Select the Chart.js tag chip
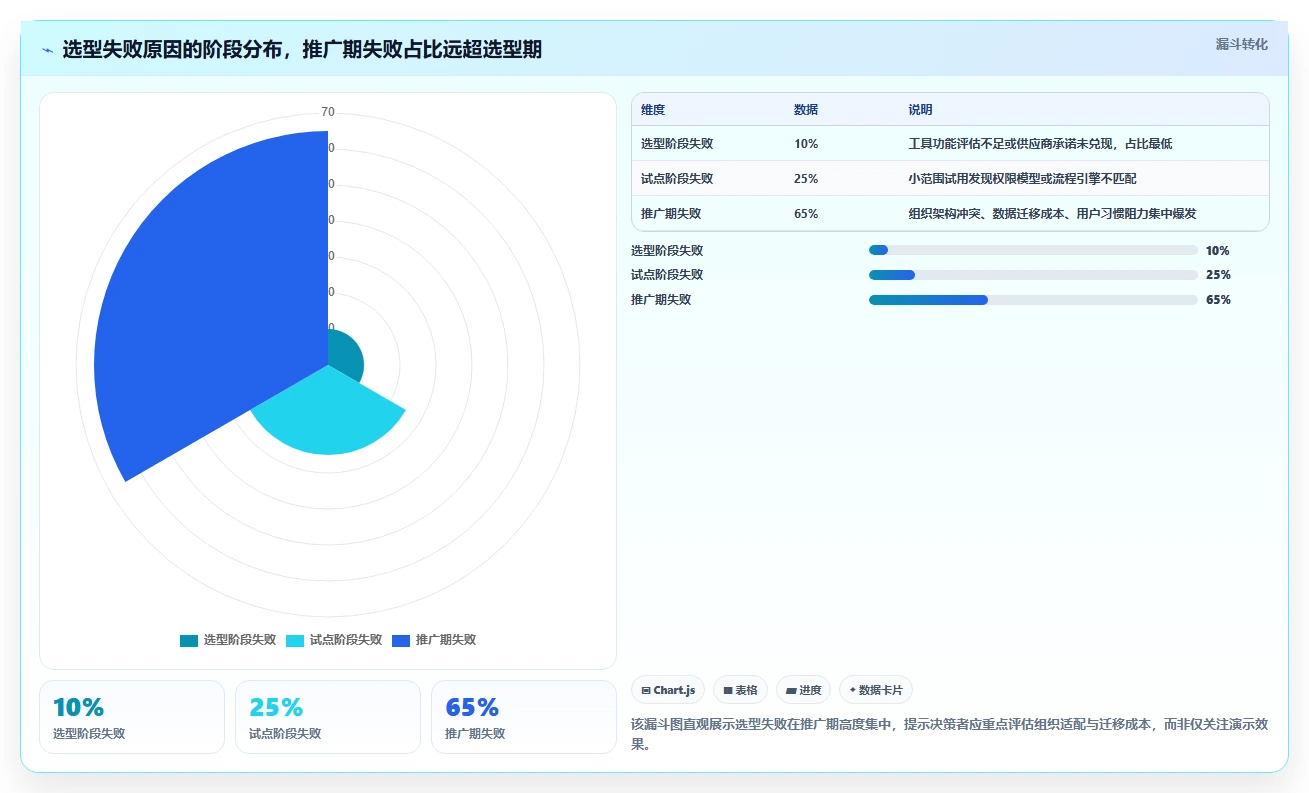 click(x=668, y=690)
